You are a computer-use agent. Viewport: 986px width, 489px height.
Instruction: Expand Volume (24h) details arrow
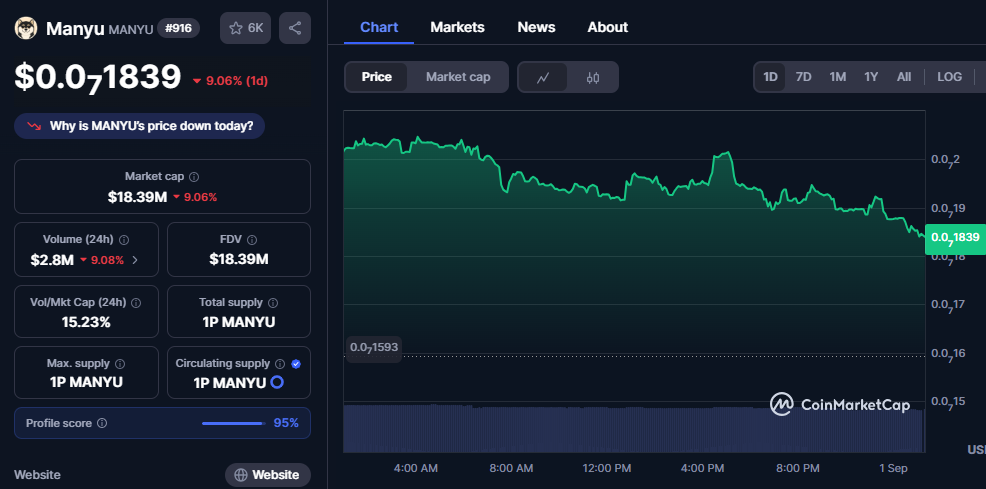tap(135, 260)
